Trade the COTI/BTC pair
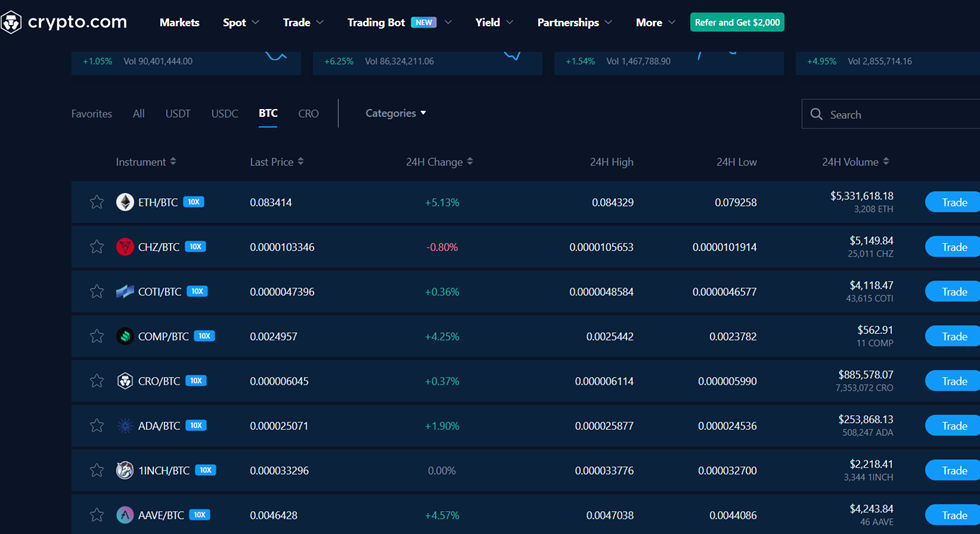980x534 pixels. pos(952,291)
